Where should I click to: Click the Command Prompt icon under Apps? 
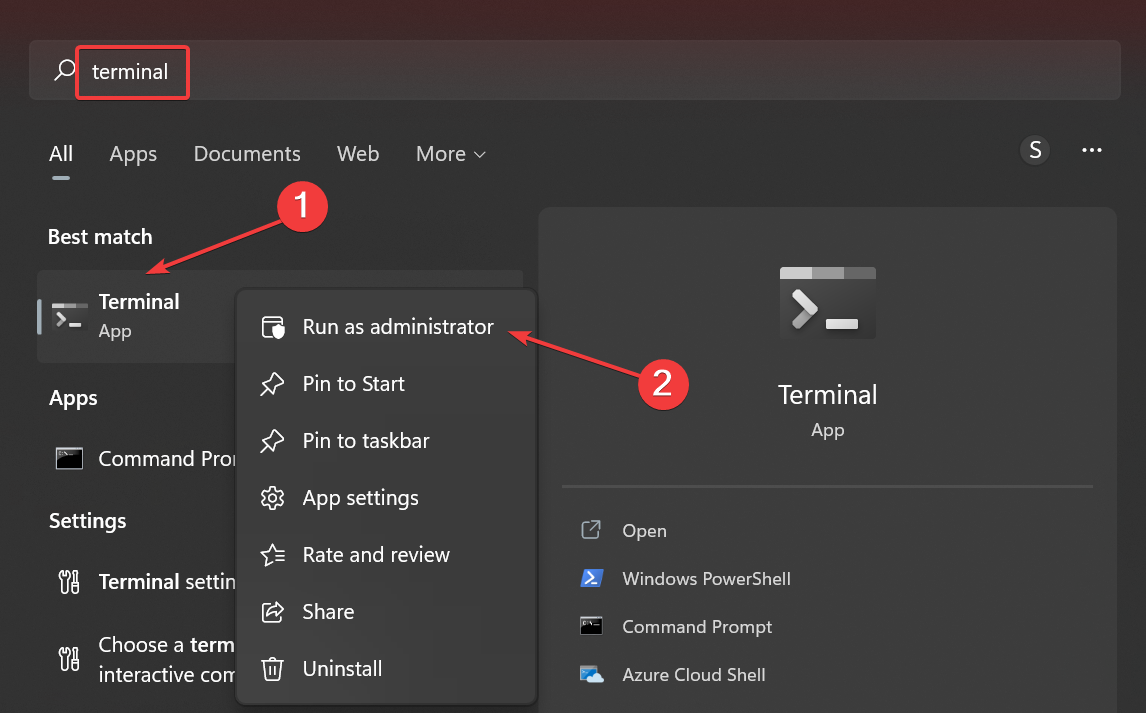coord(69,459)
